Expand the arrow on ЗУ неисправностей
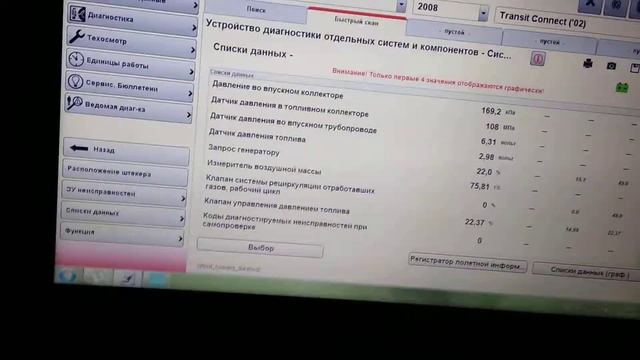 click(182, 199)
